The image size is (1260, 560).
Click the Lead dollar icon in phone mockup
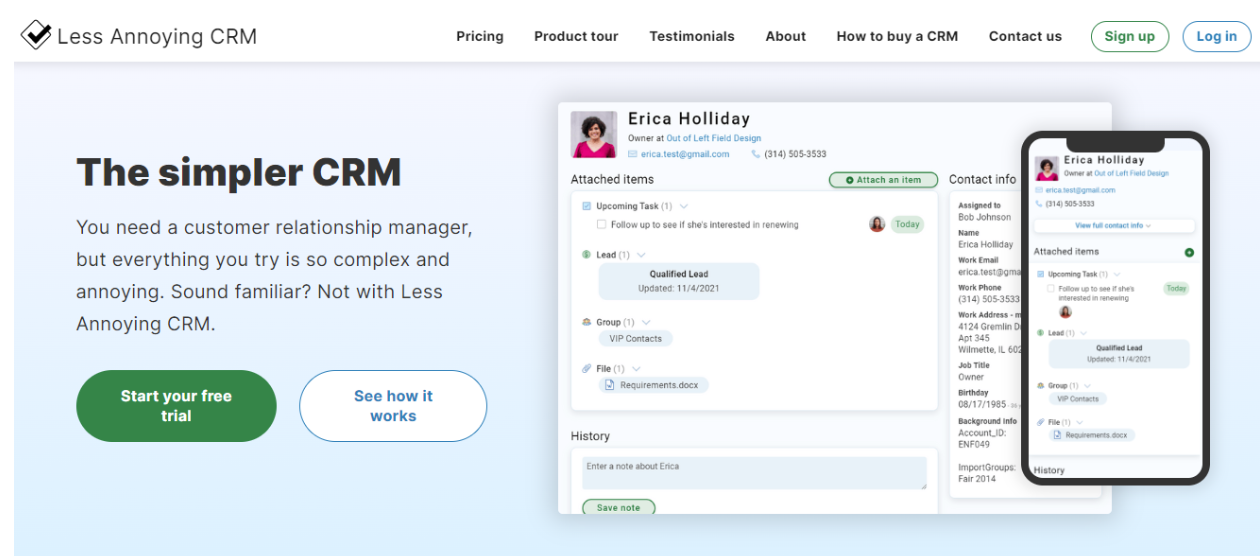[1041, 333]
